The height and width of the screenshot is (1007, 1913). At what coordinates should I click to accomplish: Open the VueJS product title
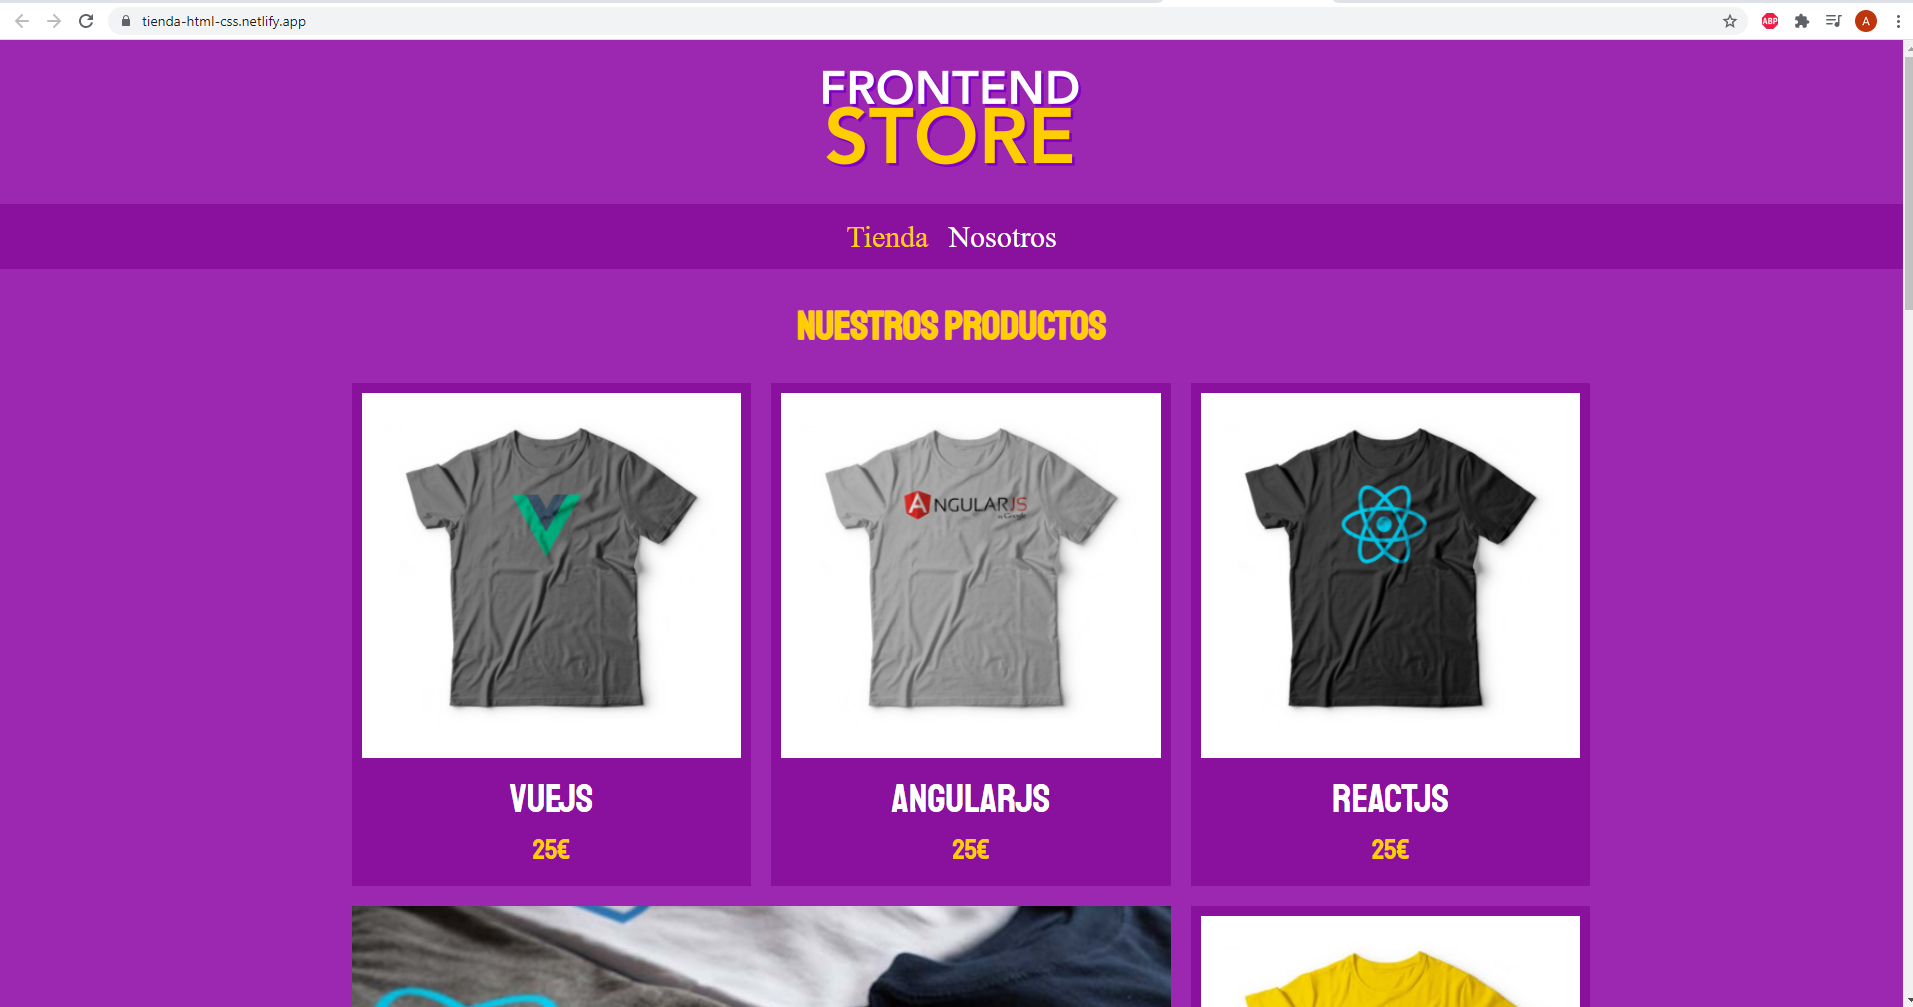(x=551, y=799)
